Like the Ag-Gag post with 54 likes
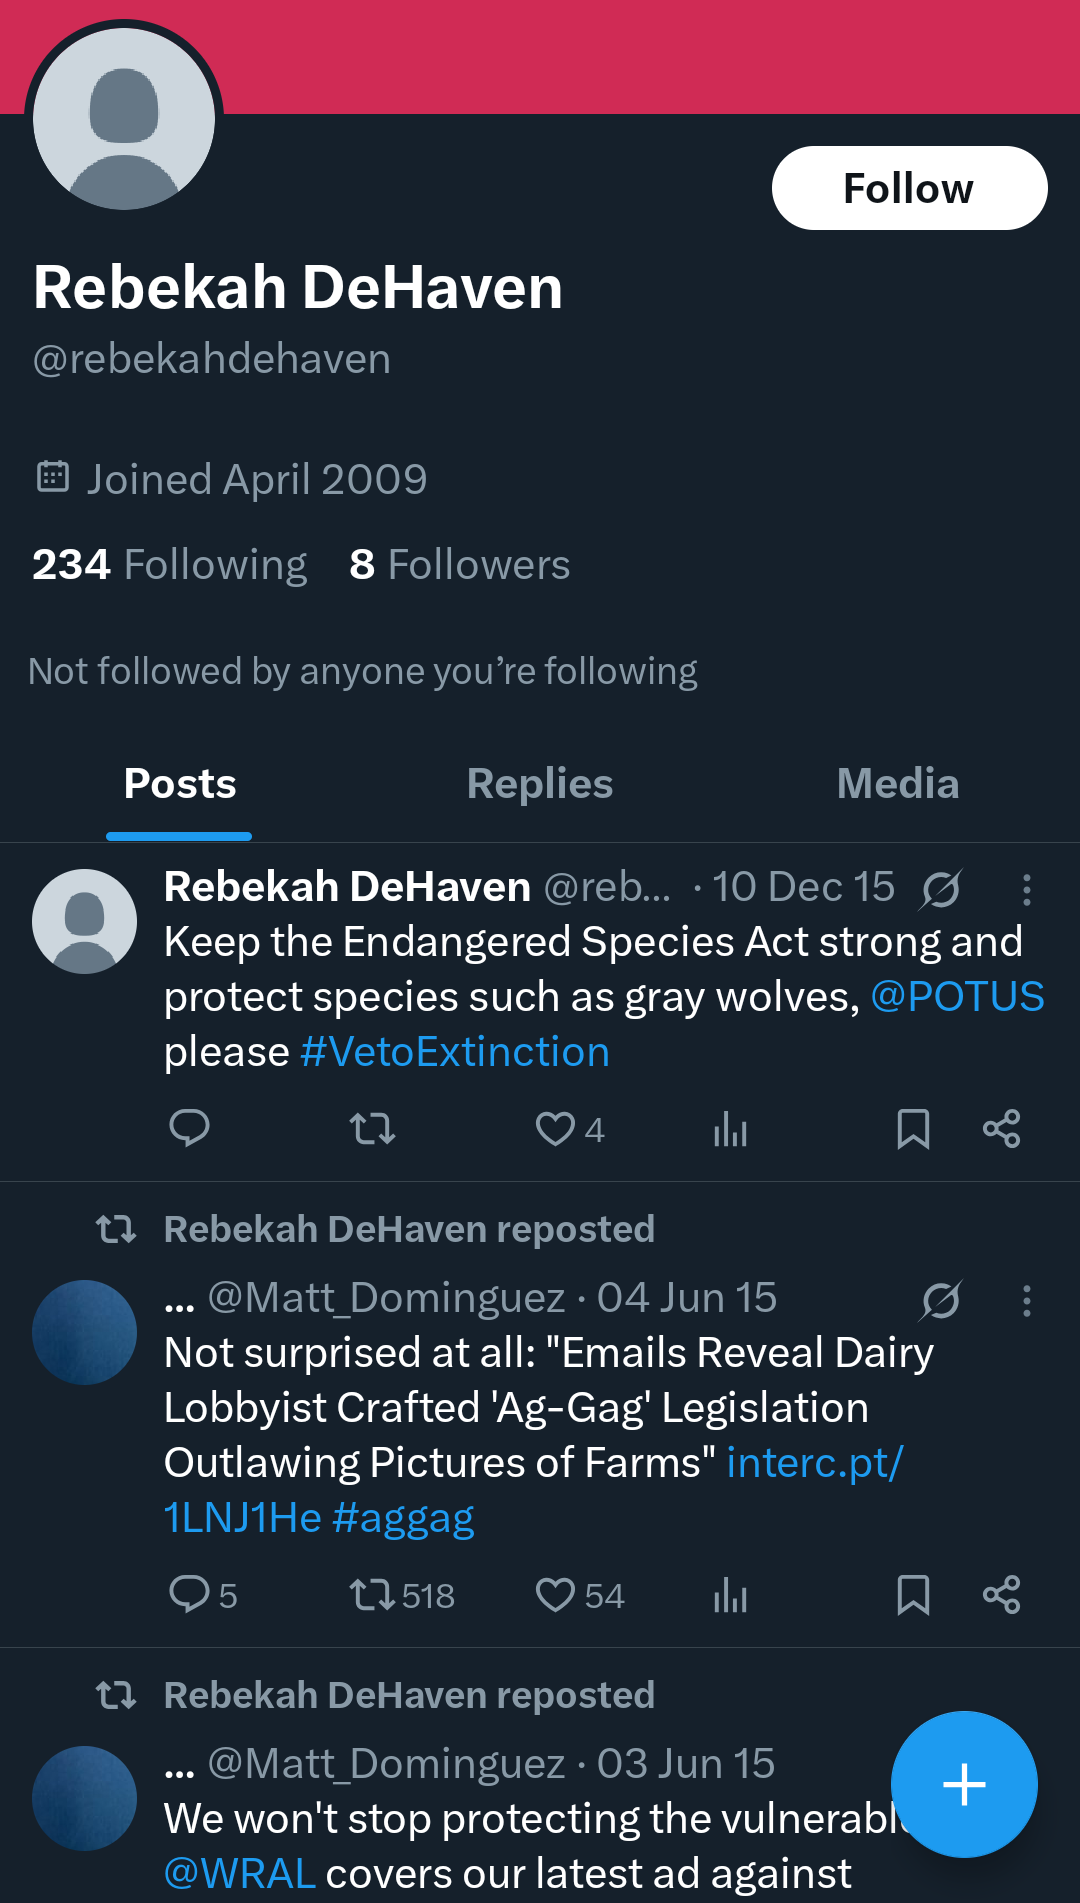 (x=556, y=1595)
